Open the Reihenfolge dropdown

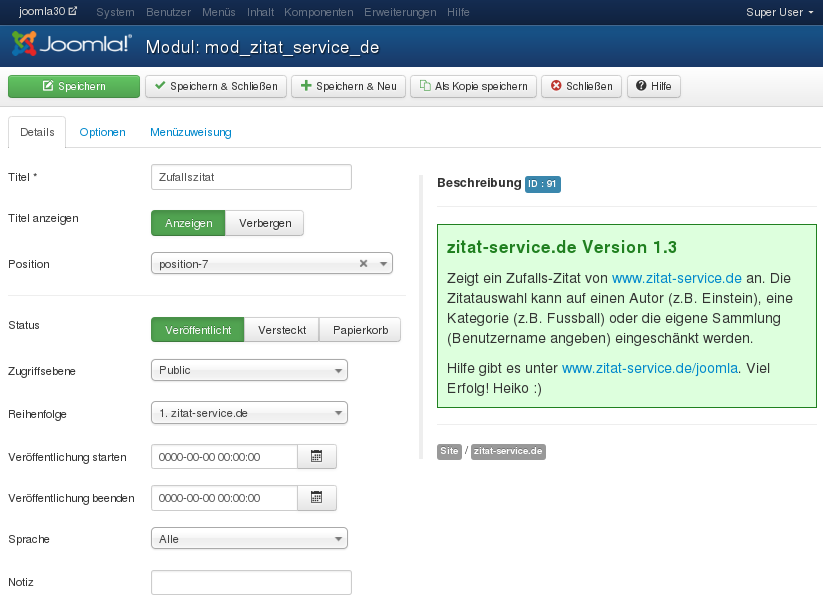pyautogui.click(x=249, y=413)
